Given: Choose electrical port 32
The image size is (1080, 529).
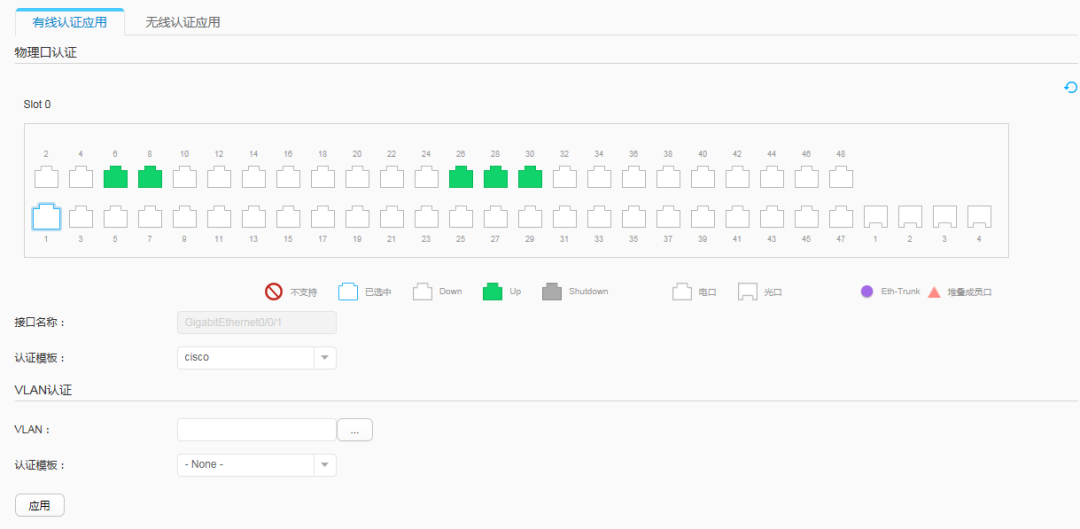Looking at the screenshot, I should 565,177.
